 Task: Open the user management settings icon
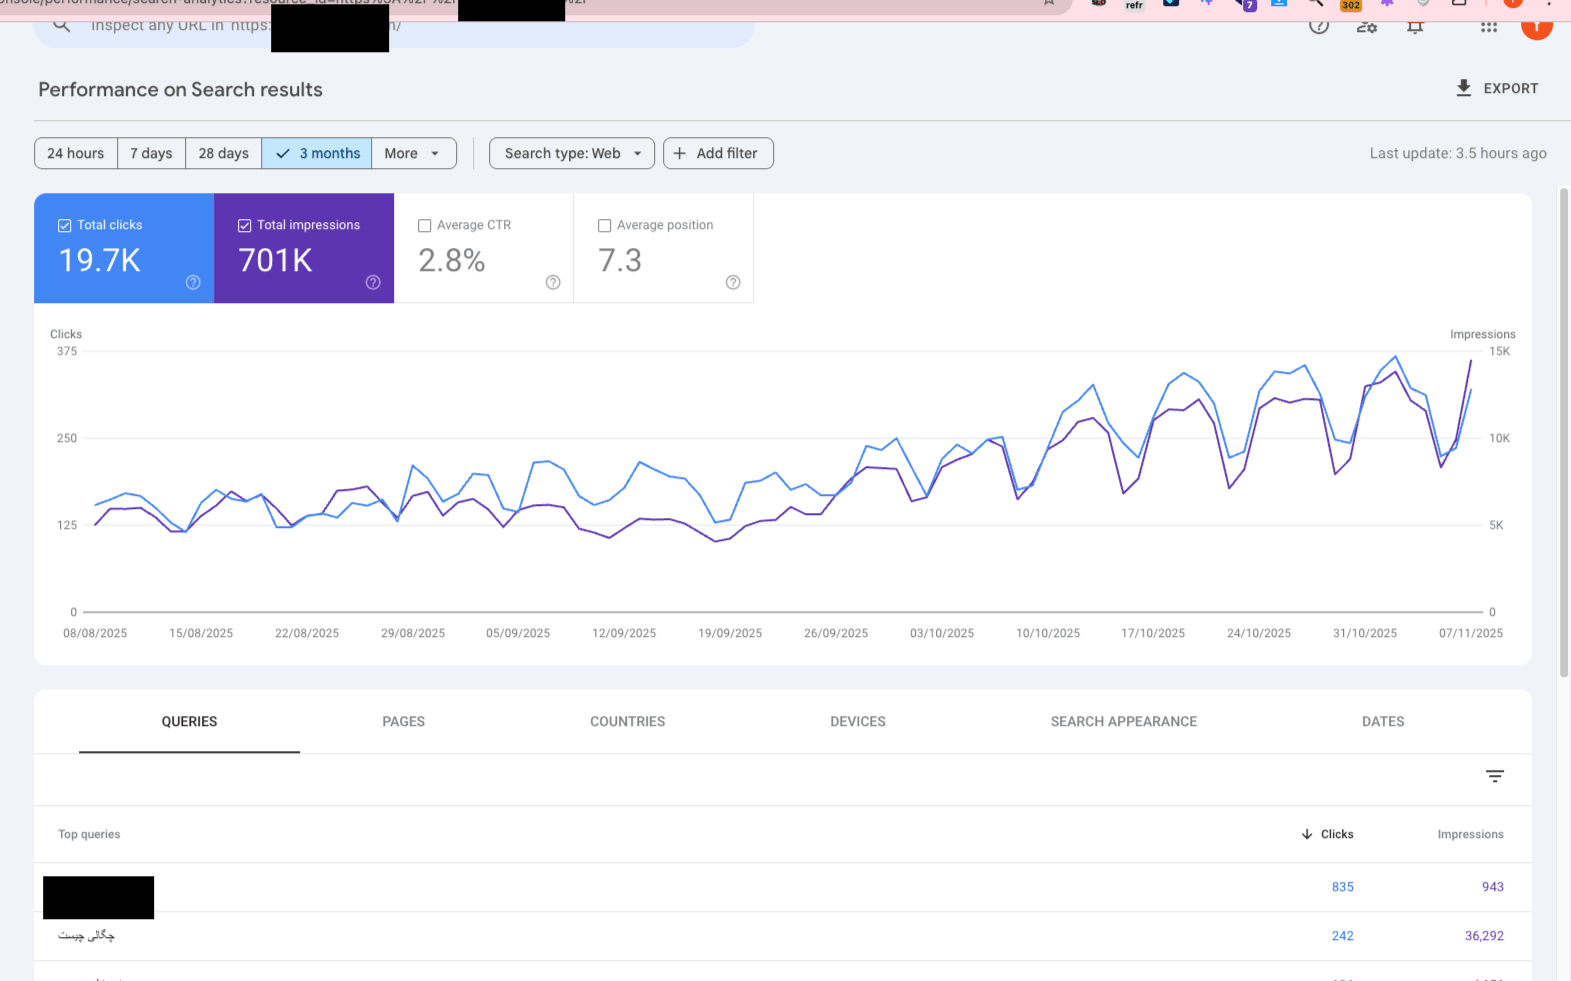pos(1367,26)
